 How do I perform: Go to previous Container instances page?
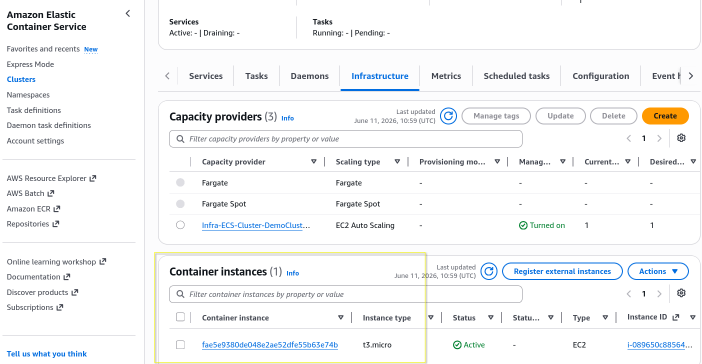click(x=629, y=294)
